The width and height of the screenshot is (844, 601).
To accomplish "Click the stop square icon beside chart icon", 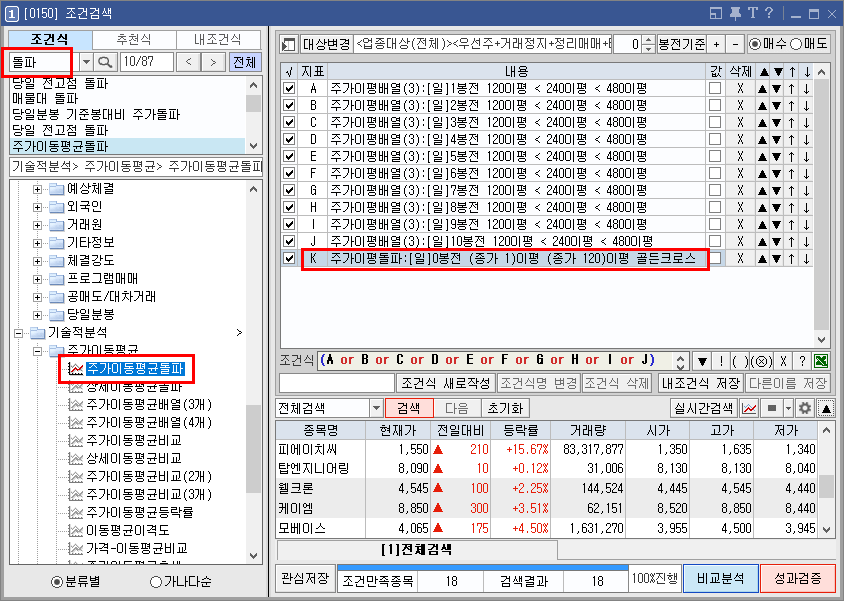I will [771, 408].
